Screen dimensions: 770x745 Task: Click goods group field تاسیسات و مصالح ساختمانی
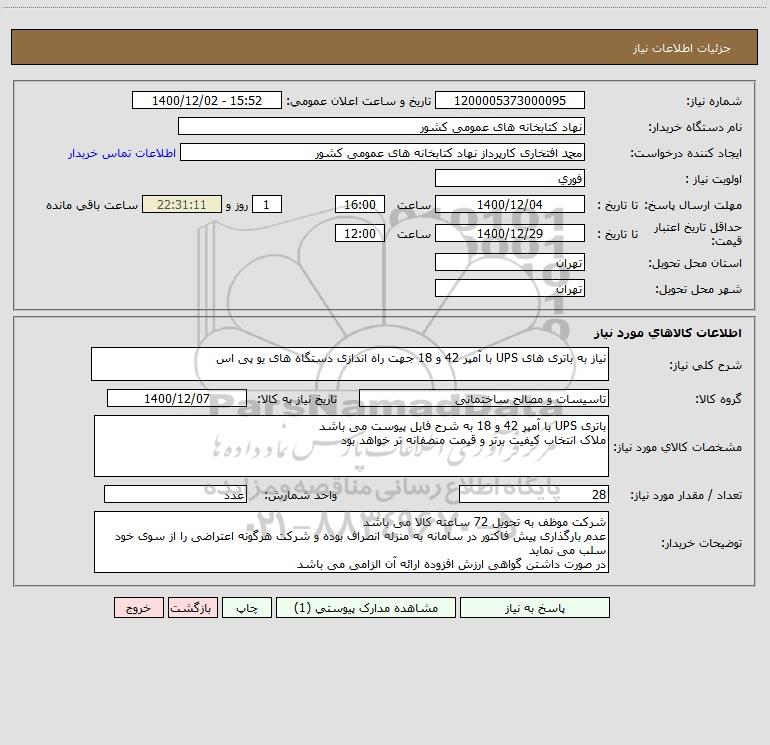point(484,399)
